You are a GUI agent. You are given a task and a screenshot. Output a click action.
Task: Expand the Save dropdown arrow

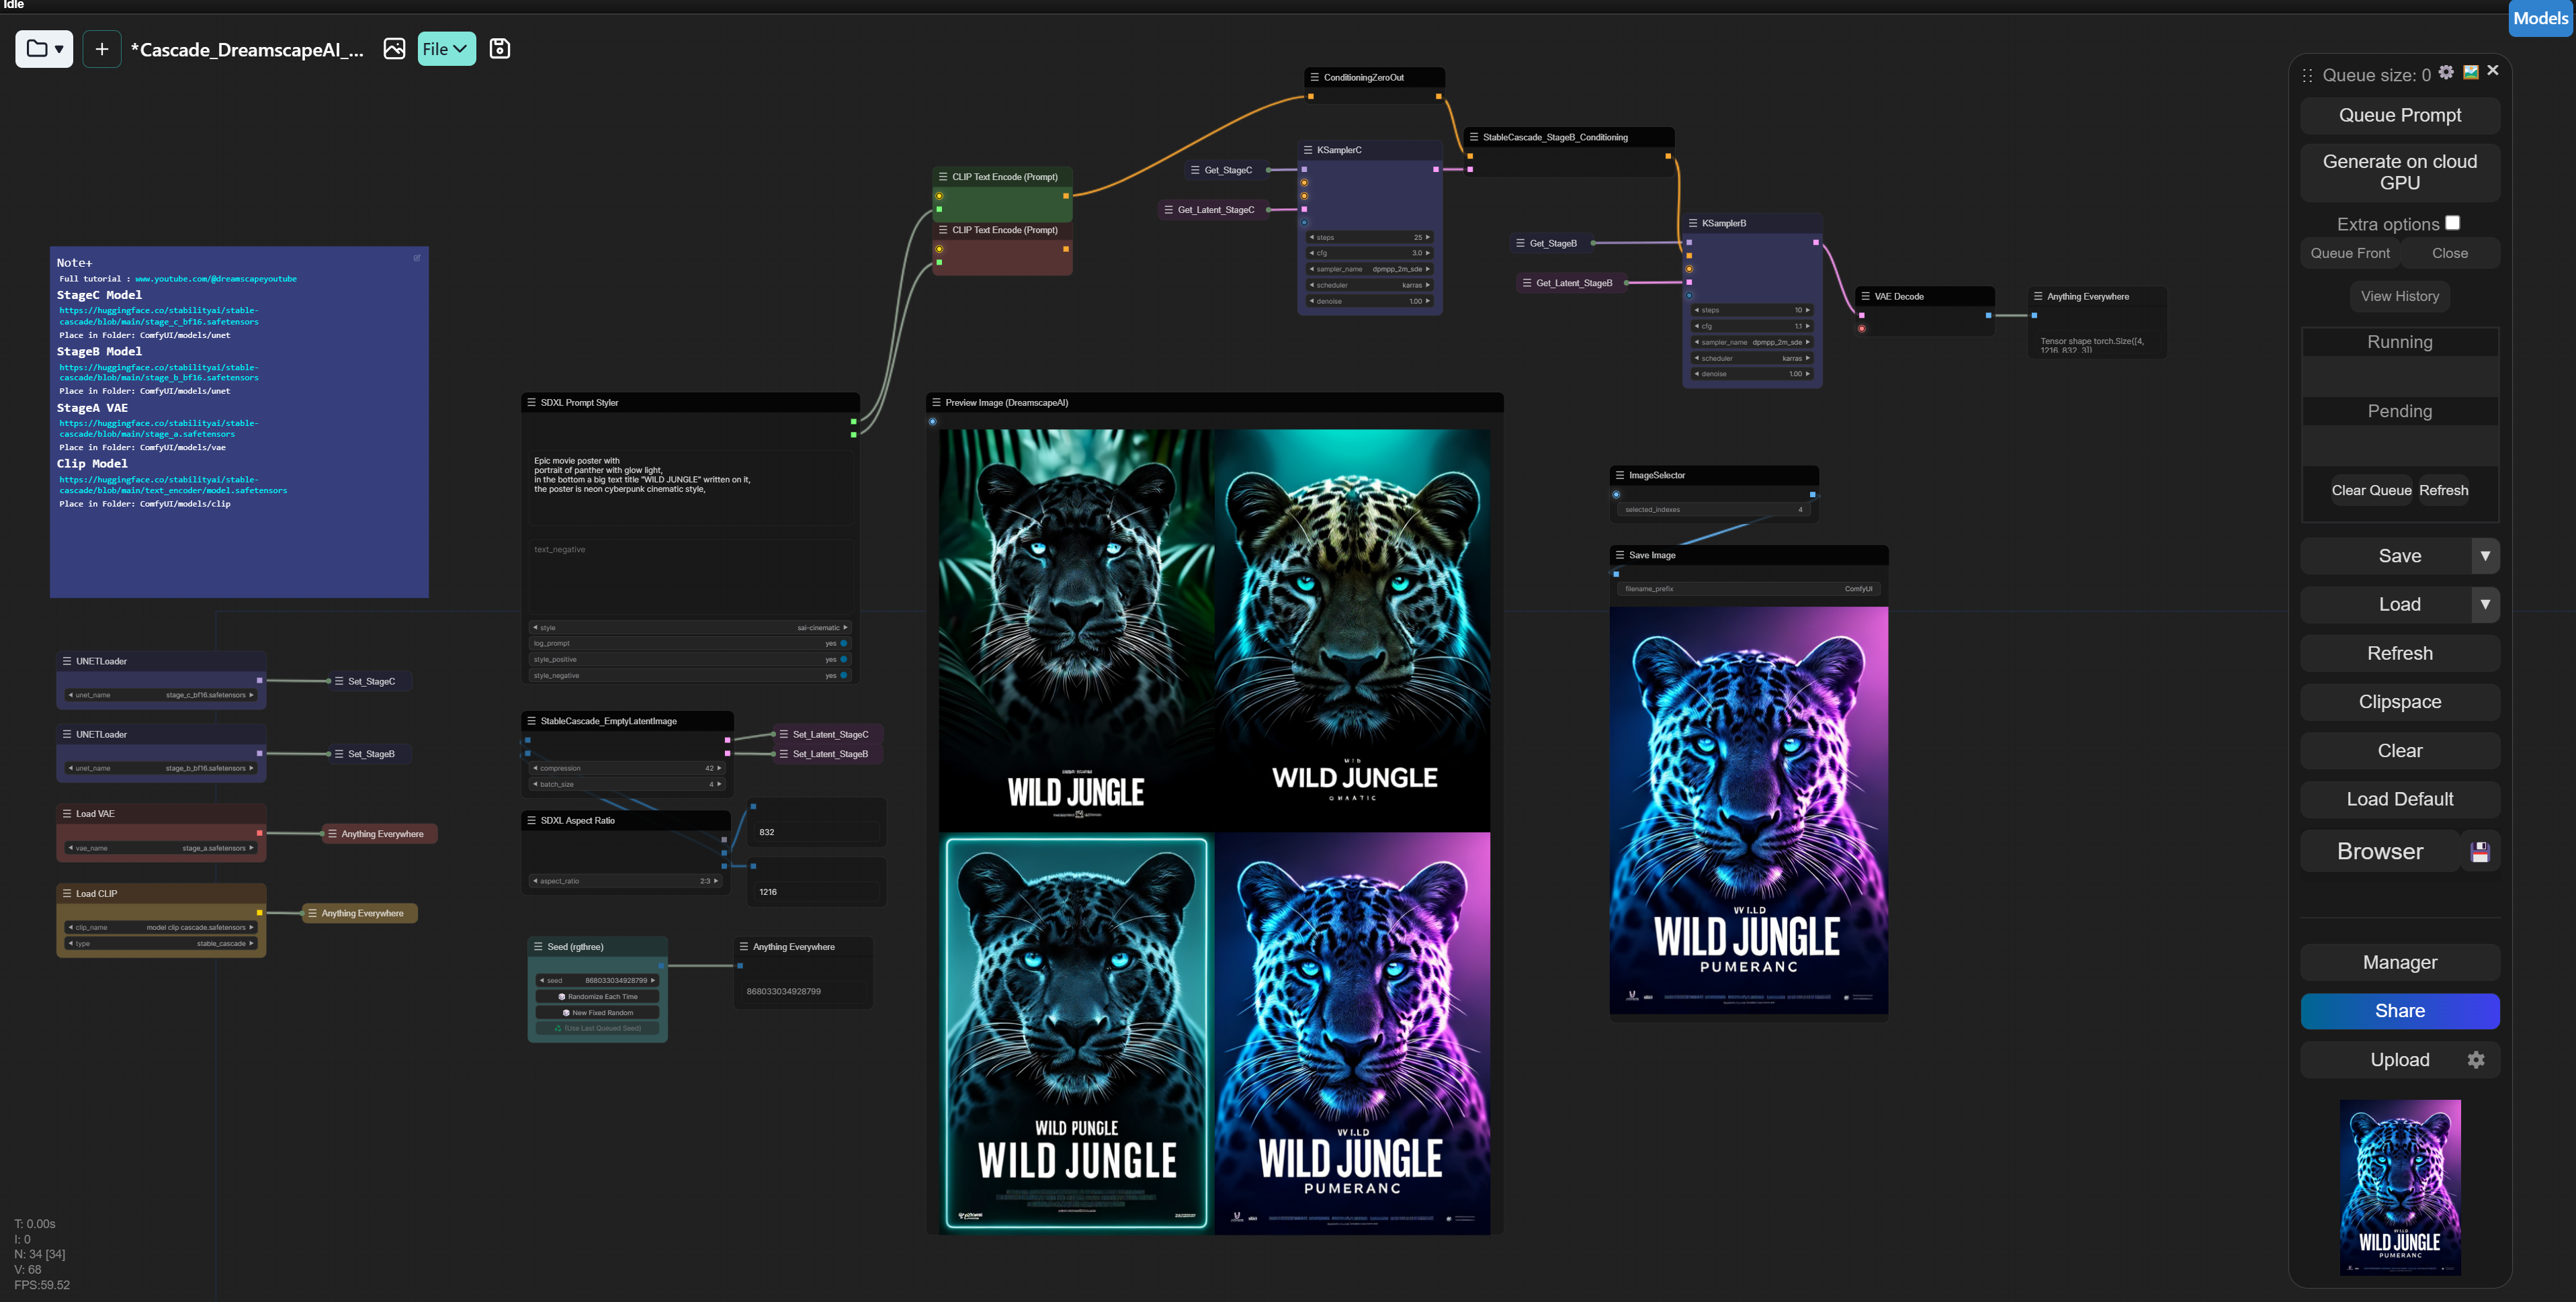pos(2485,556)
